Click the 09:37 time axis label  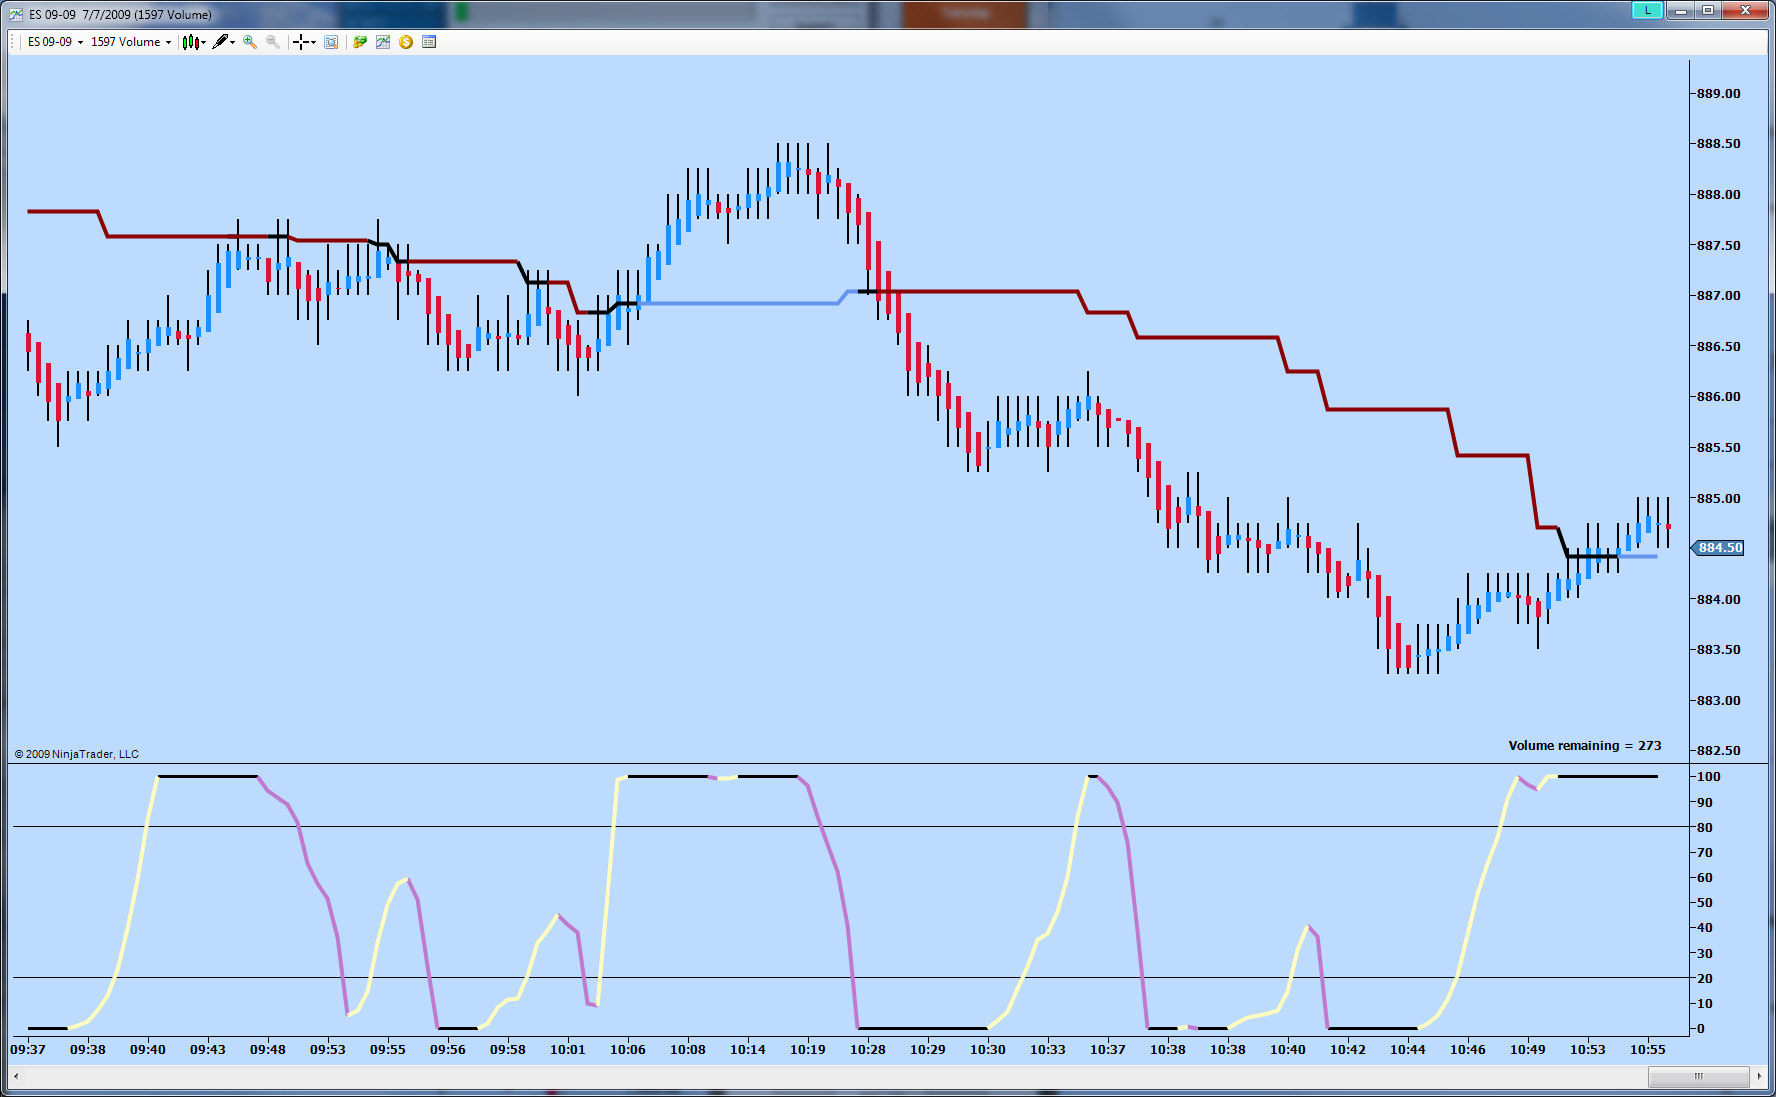[x=28, y=1050]
